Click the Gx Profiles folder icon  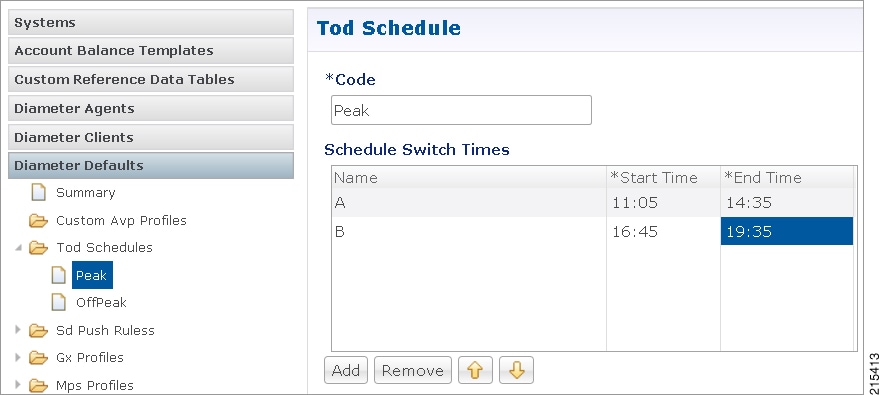click(x=38, y=357)
